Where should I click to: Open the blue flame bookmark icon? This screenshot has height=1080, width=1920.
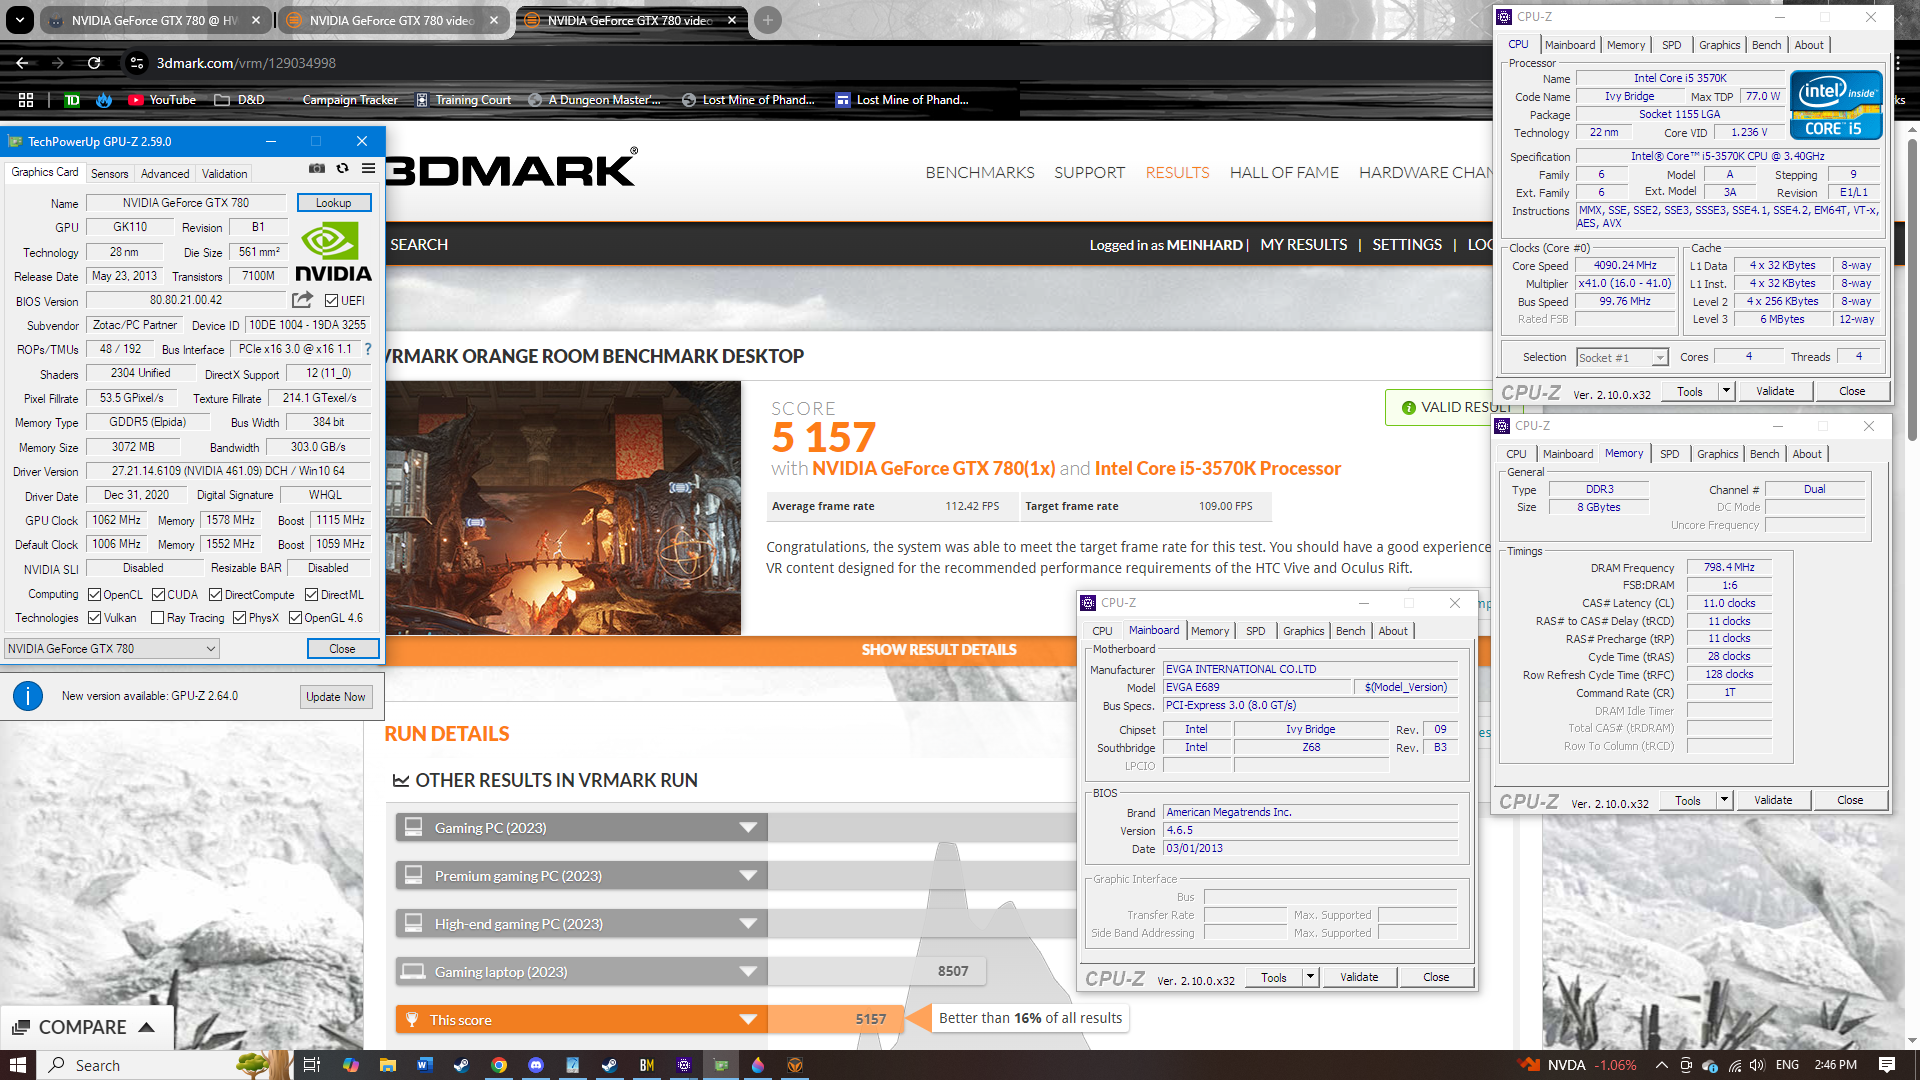104,100
